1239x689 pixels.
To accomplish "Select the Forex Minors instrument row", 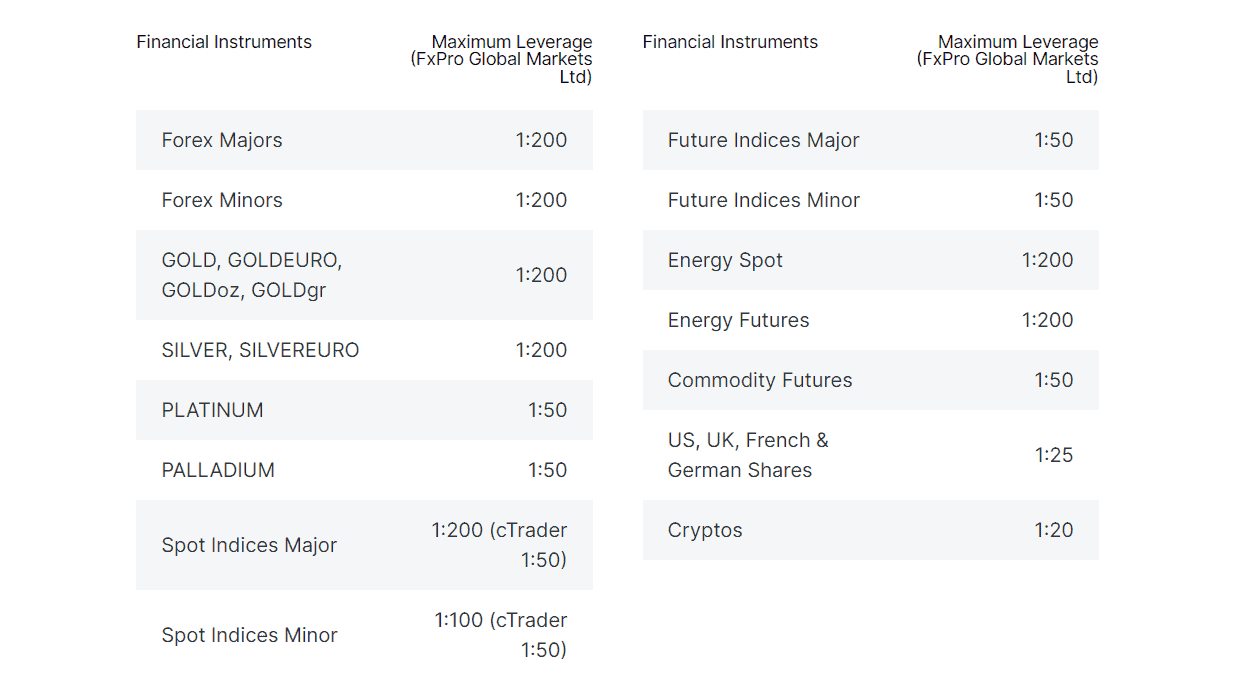I will point(222,200).
